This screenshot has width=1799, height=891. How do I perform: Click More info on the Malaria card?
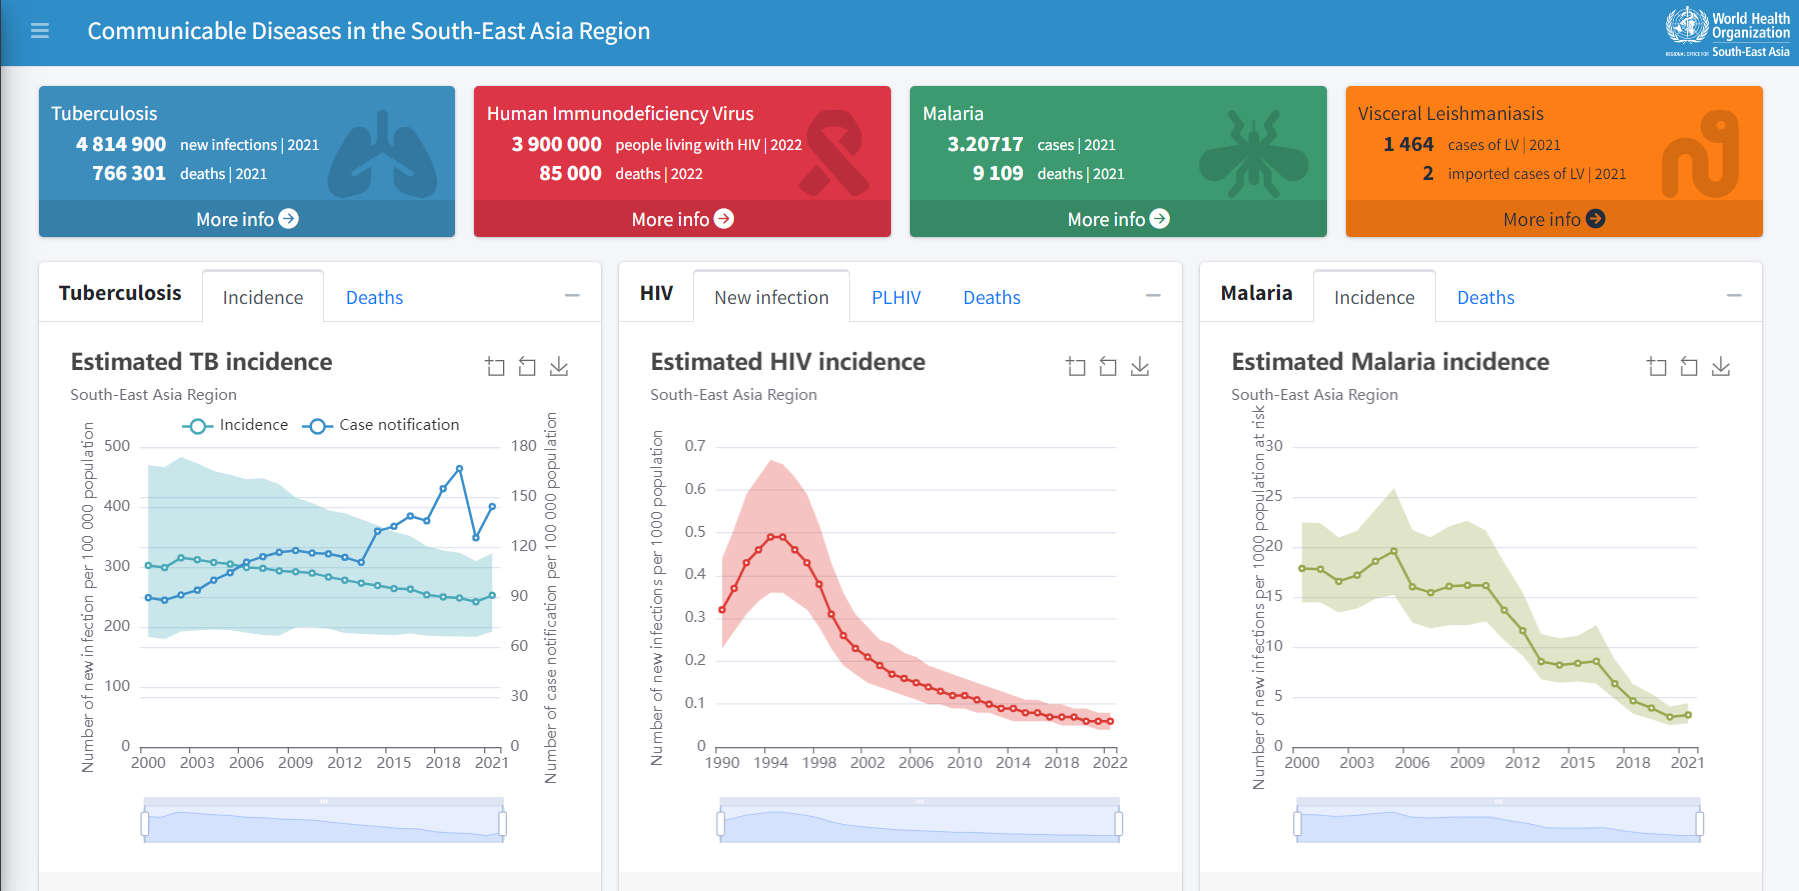1117,218
